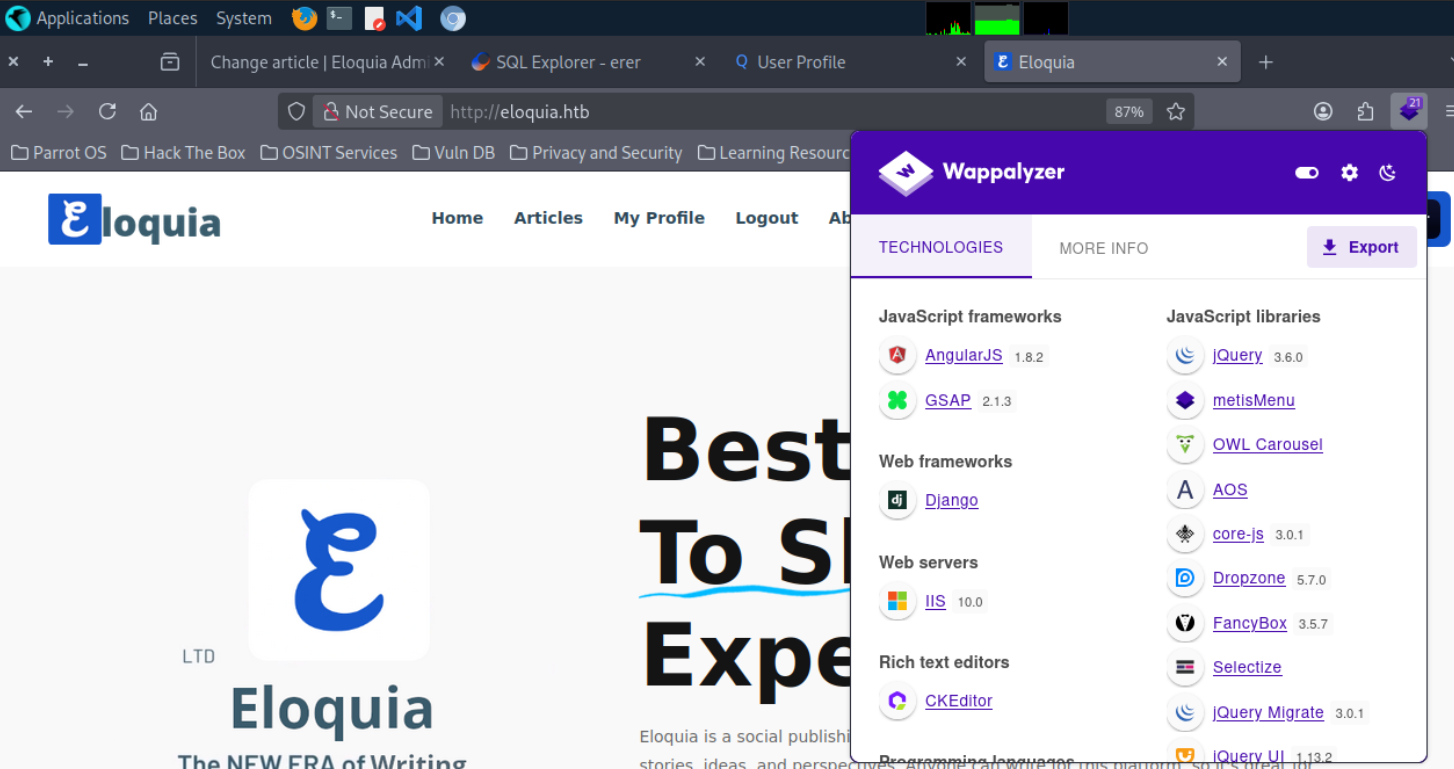The width and height of the screenshot is (1454, 769).
Task: Launch Visual Studio Code from top panel
Action: click(x=408, y=18)
